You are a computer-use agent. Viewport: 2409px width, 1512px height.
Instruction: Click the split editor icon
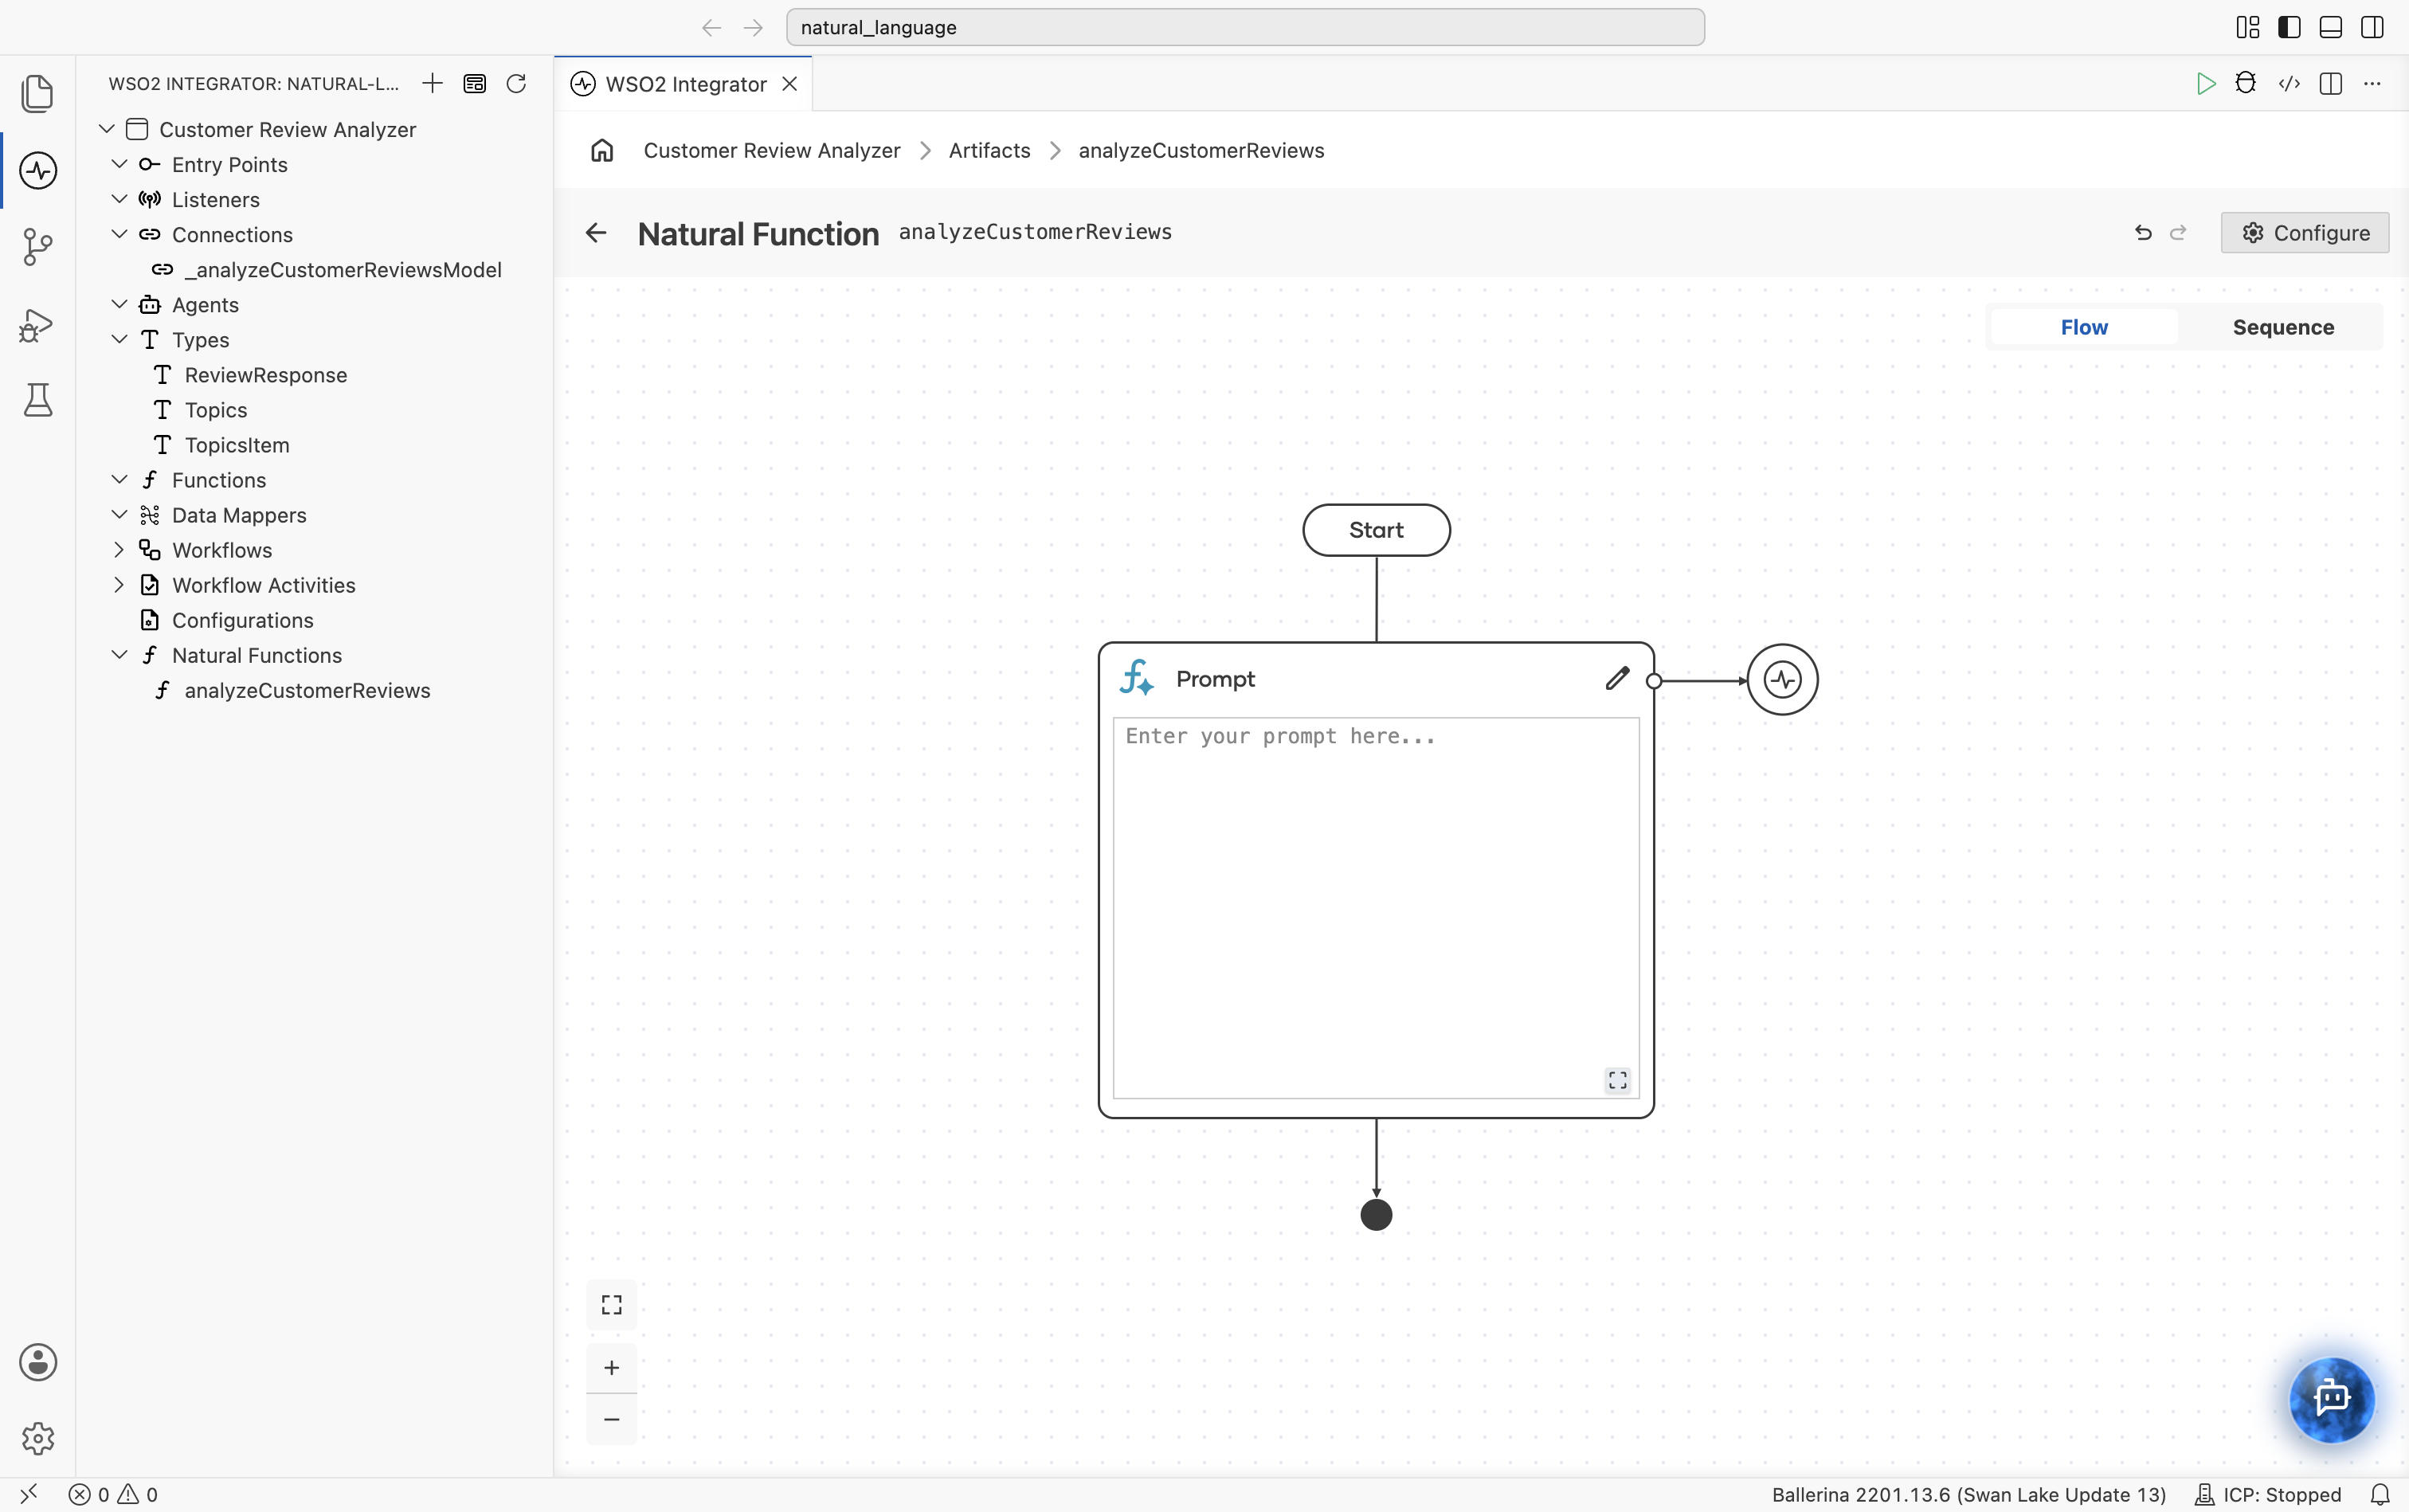[x=2331, y=84]
